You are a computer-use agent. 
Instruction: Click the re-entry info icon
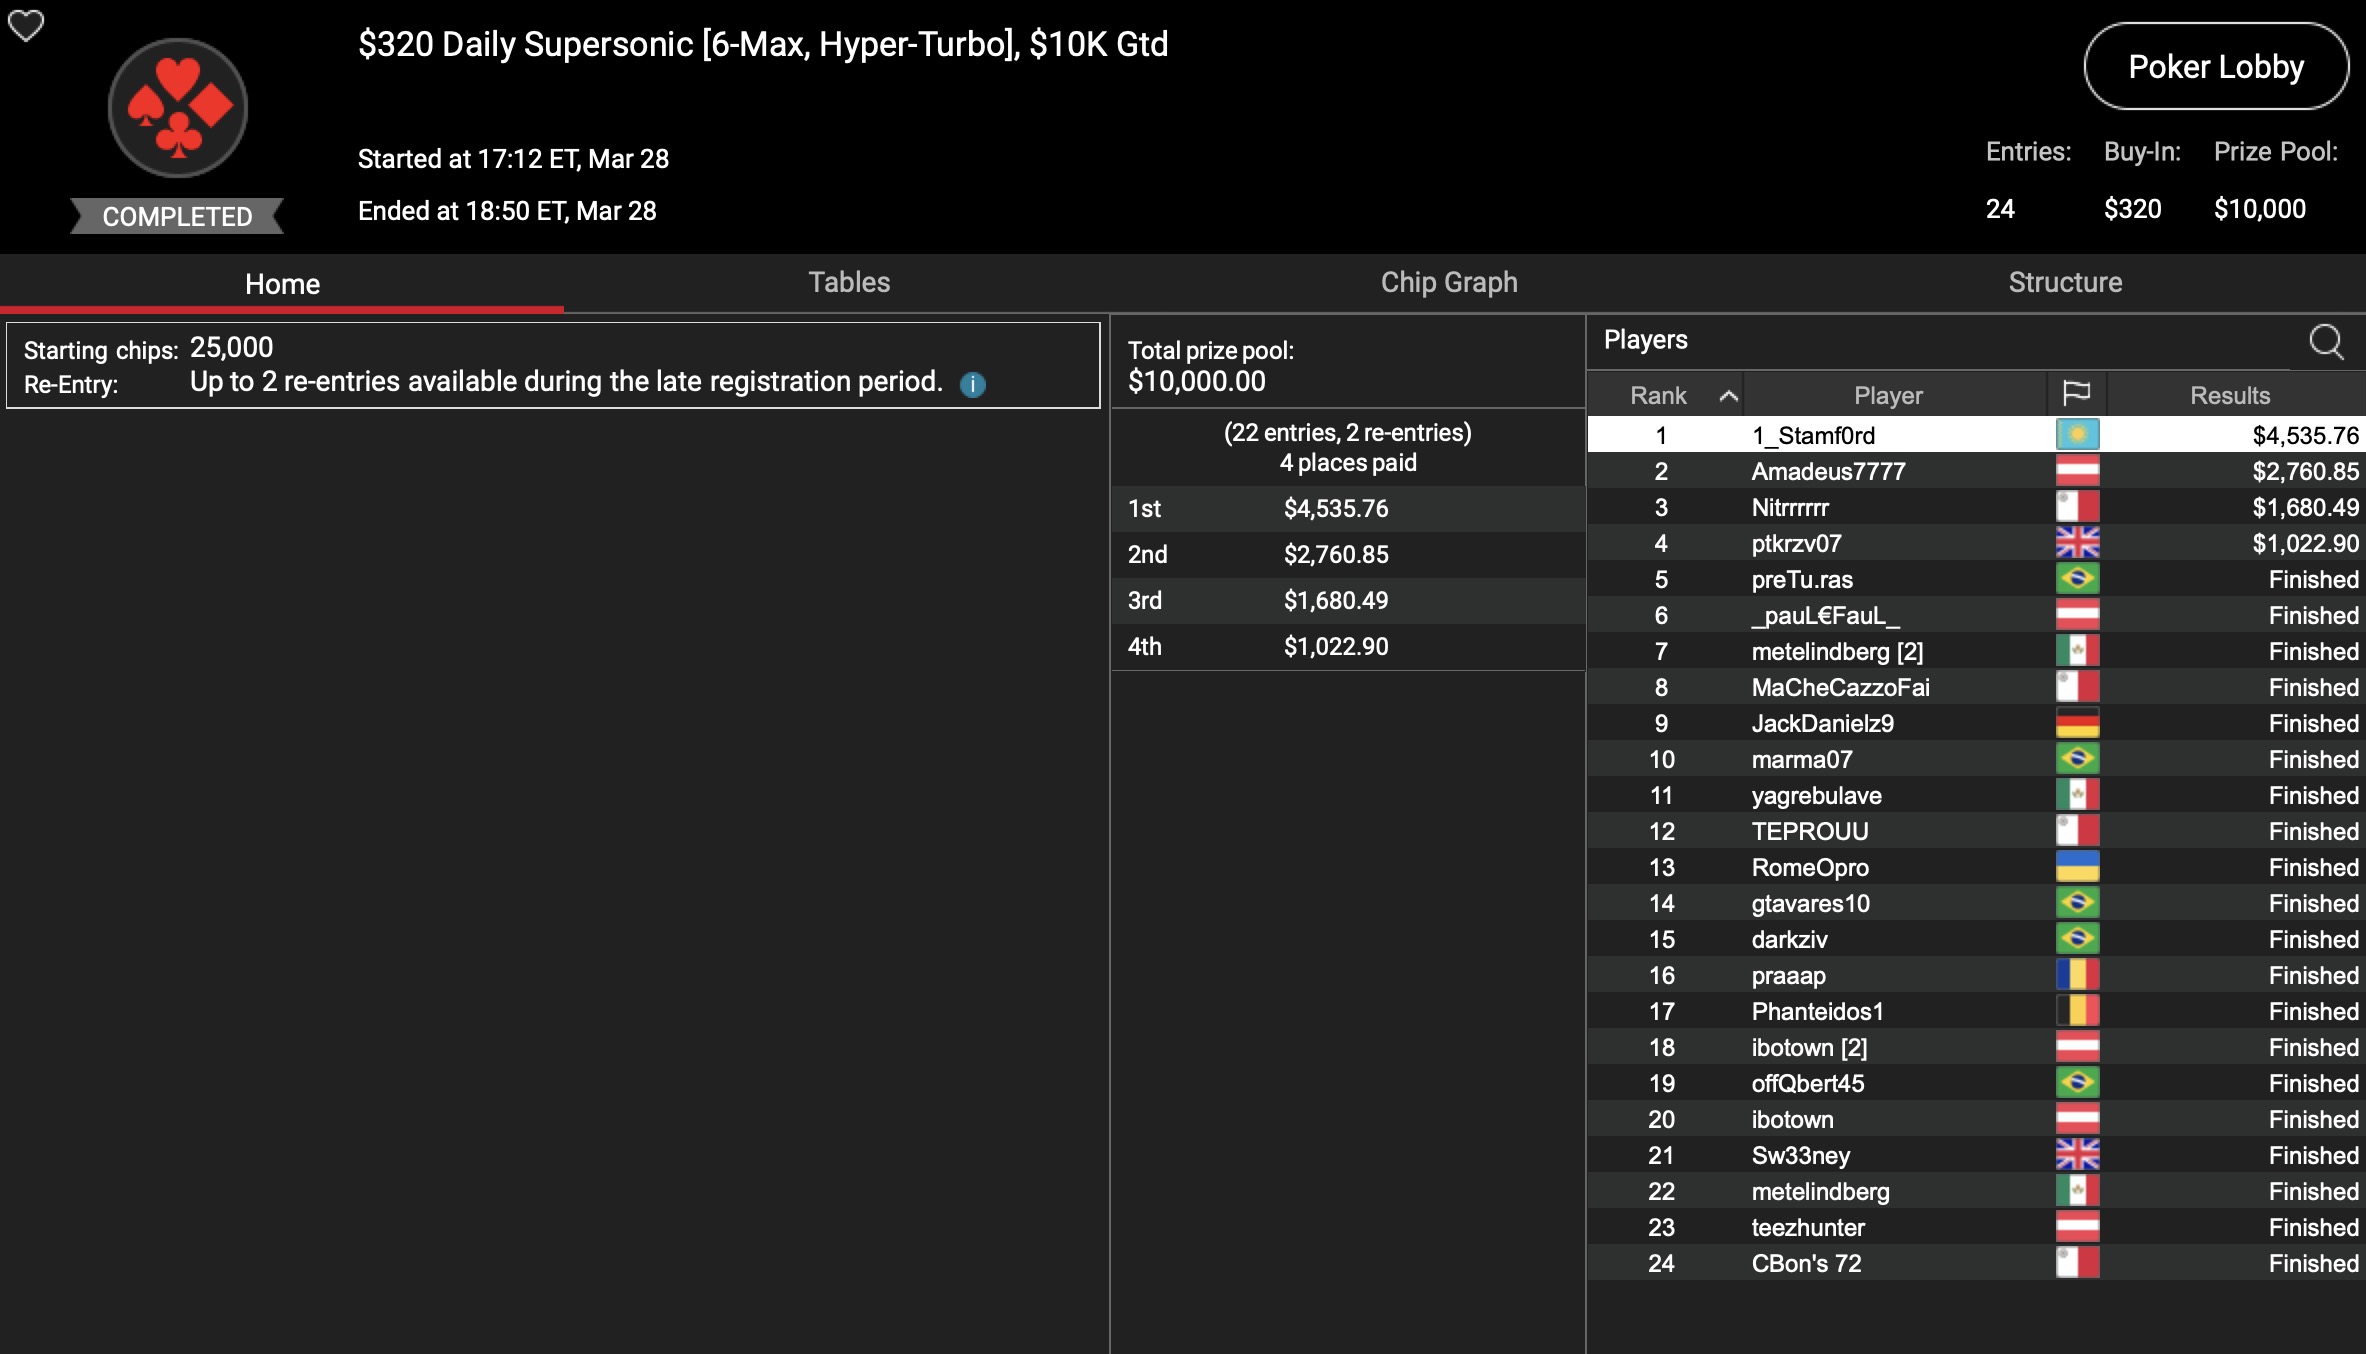[x=972, y=384]
